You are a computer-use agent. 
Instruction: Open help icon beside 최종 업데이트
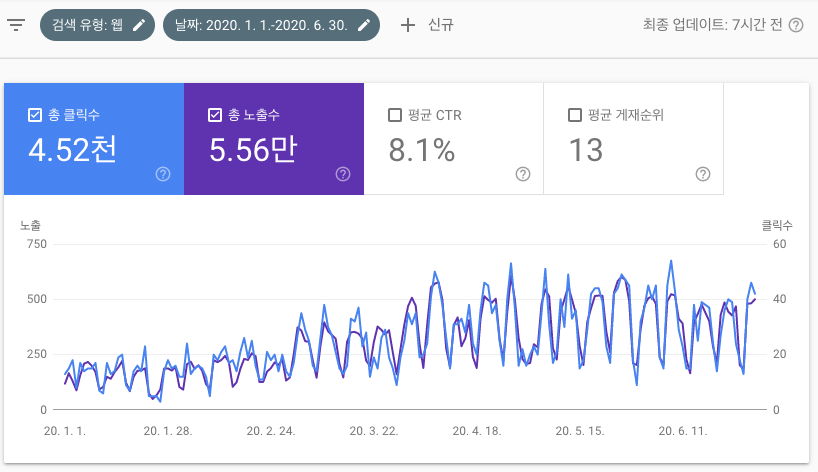[x=796, y=25]
